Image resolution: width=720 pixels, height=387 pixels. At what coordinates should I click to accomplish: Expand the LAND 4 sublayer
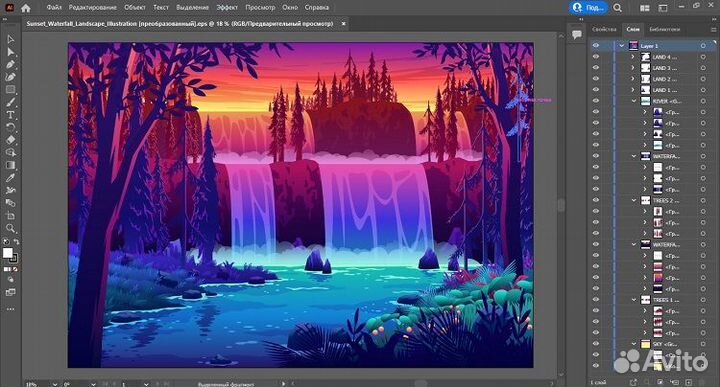click(633, 57)
